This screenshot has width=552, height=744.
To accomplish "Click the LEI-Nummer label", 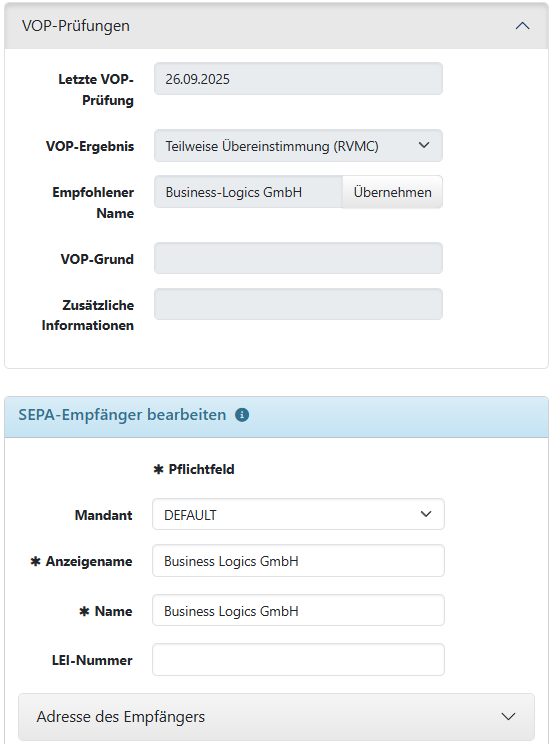I will pyautogui.click(x=92, y=660).
